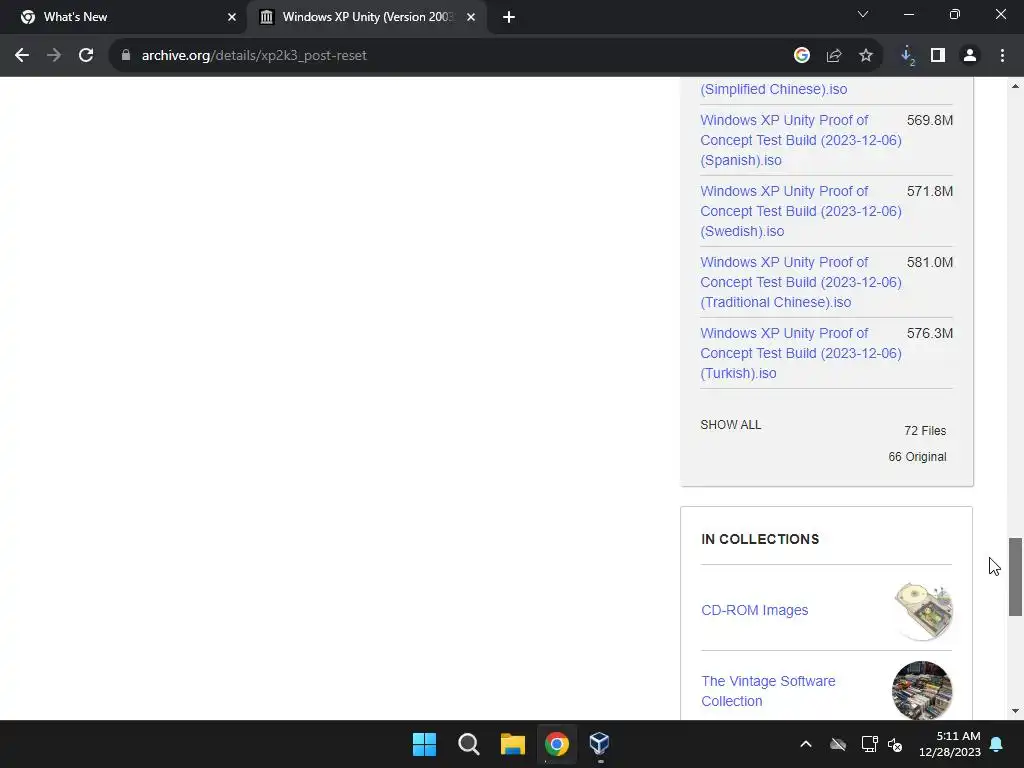The height and width of the screenshot is (768, 1024).
Task: Open the notifications bell
Action: tap(997, 744)
